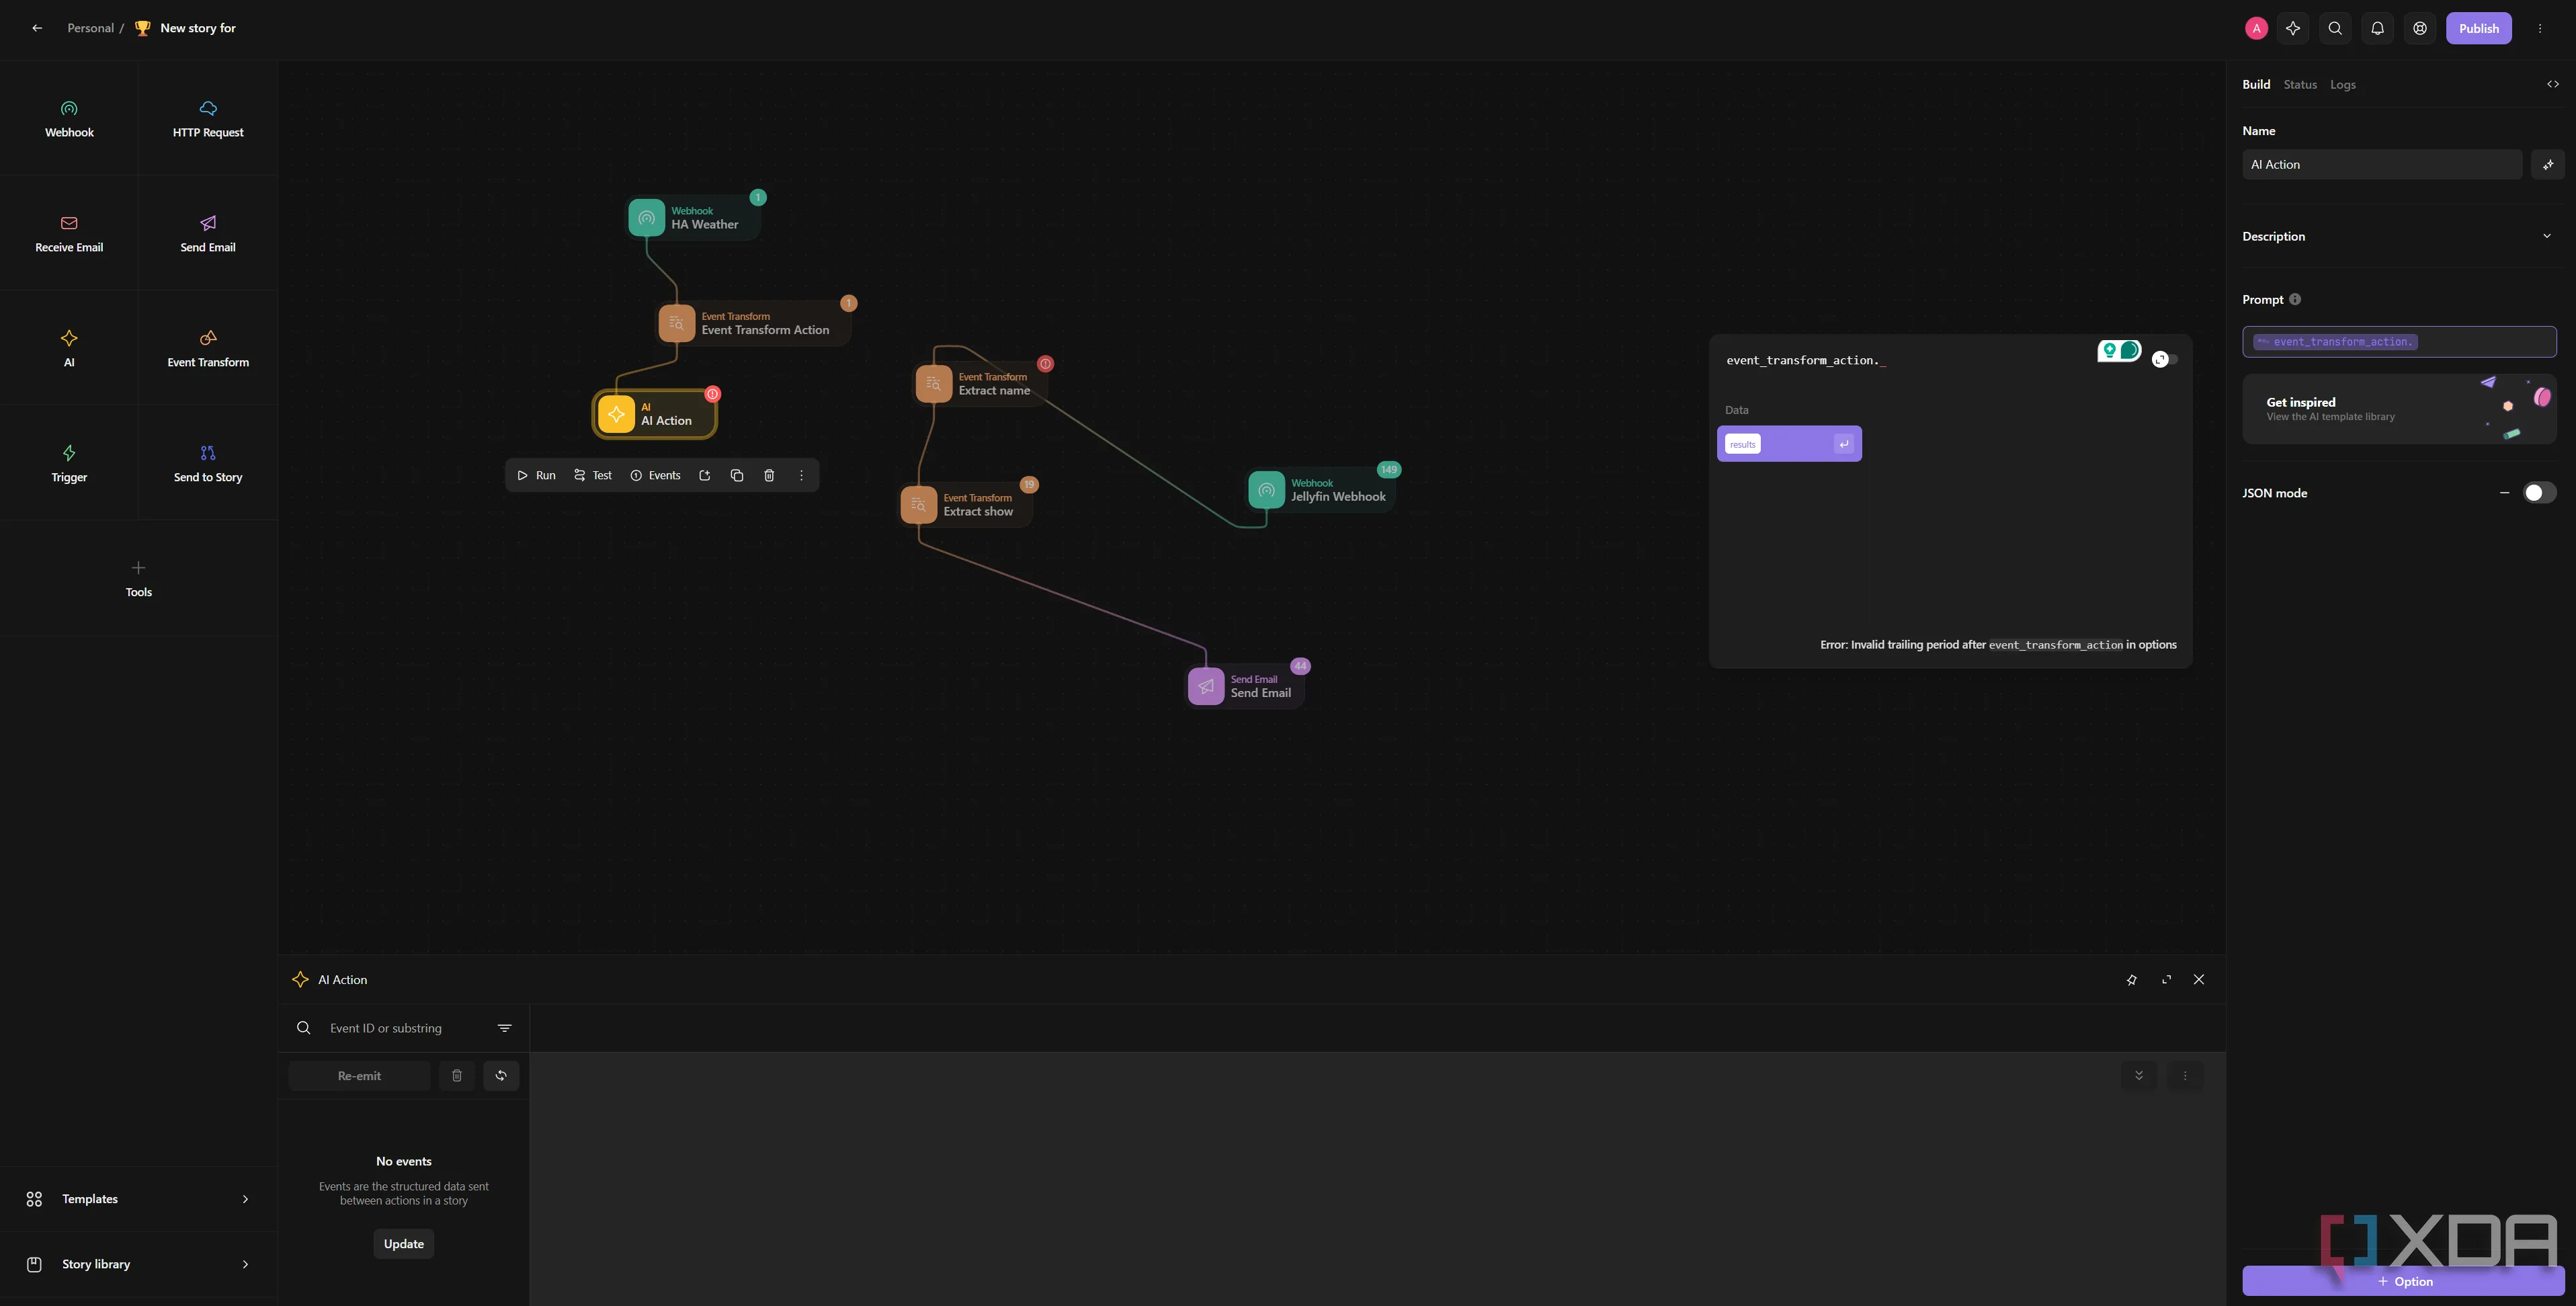Expand the Description section

tap(2546, 236)
